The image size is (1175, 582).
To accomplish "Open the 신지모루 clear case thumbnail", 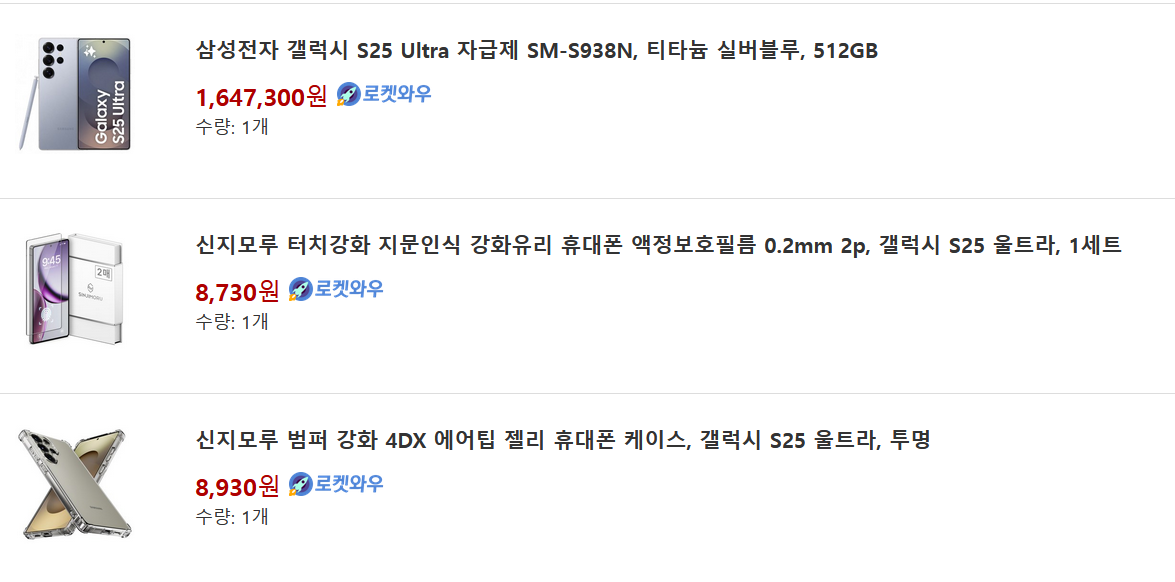I will (75, 484).
